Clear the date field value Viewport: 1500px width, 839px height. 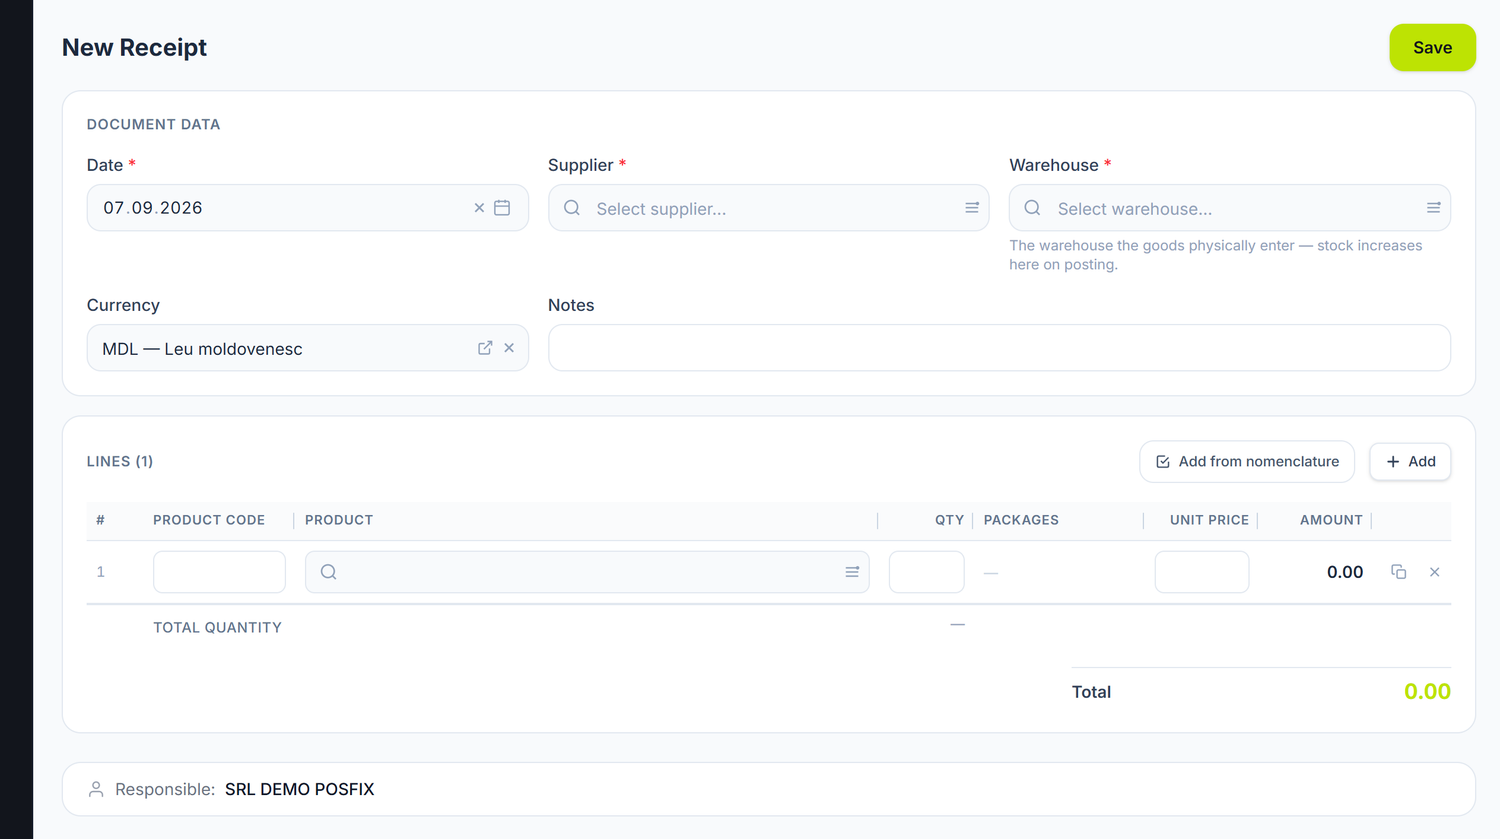(x=479, y=208)
